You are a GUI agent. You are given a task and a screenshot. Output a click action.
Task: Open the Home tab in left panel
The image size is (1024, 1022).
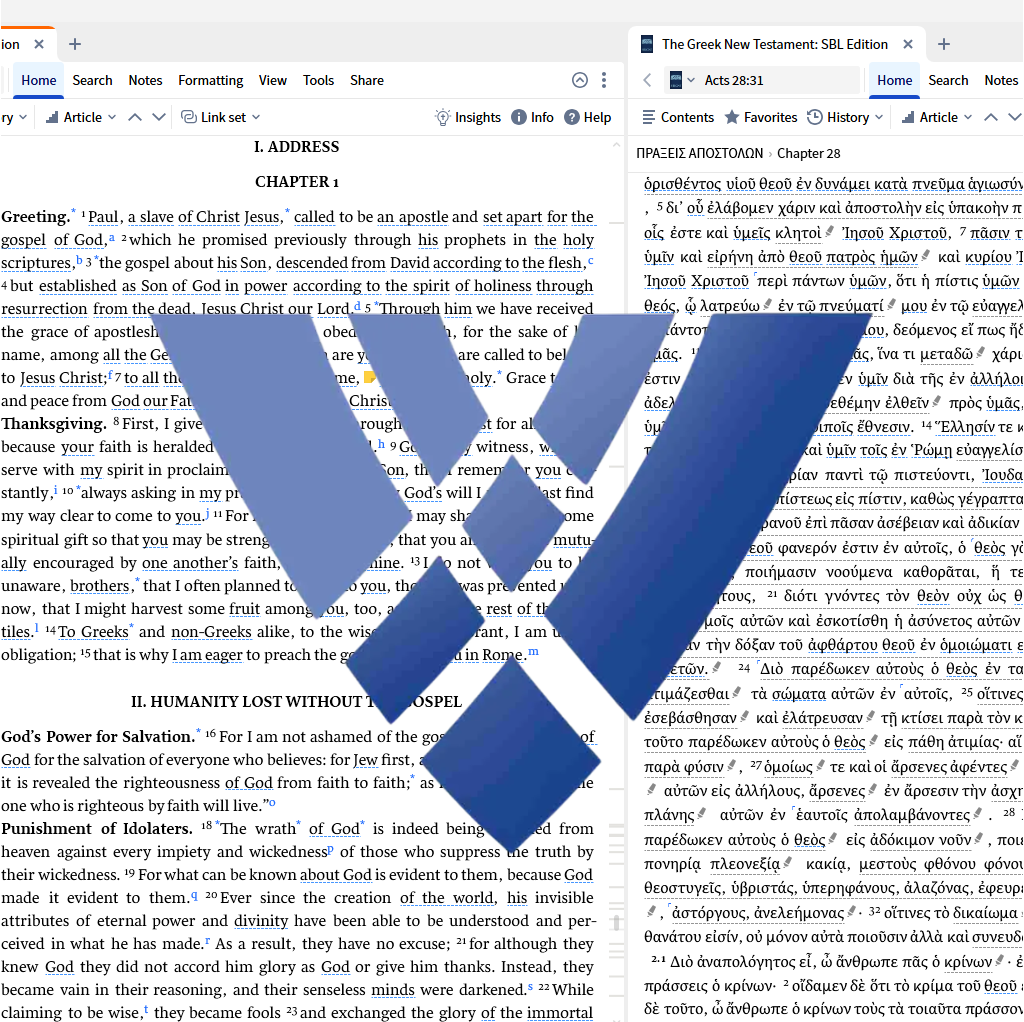tap(39, 80)
